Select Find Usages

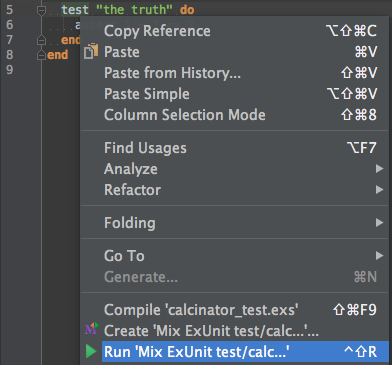coord(235,148)
